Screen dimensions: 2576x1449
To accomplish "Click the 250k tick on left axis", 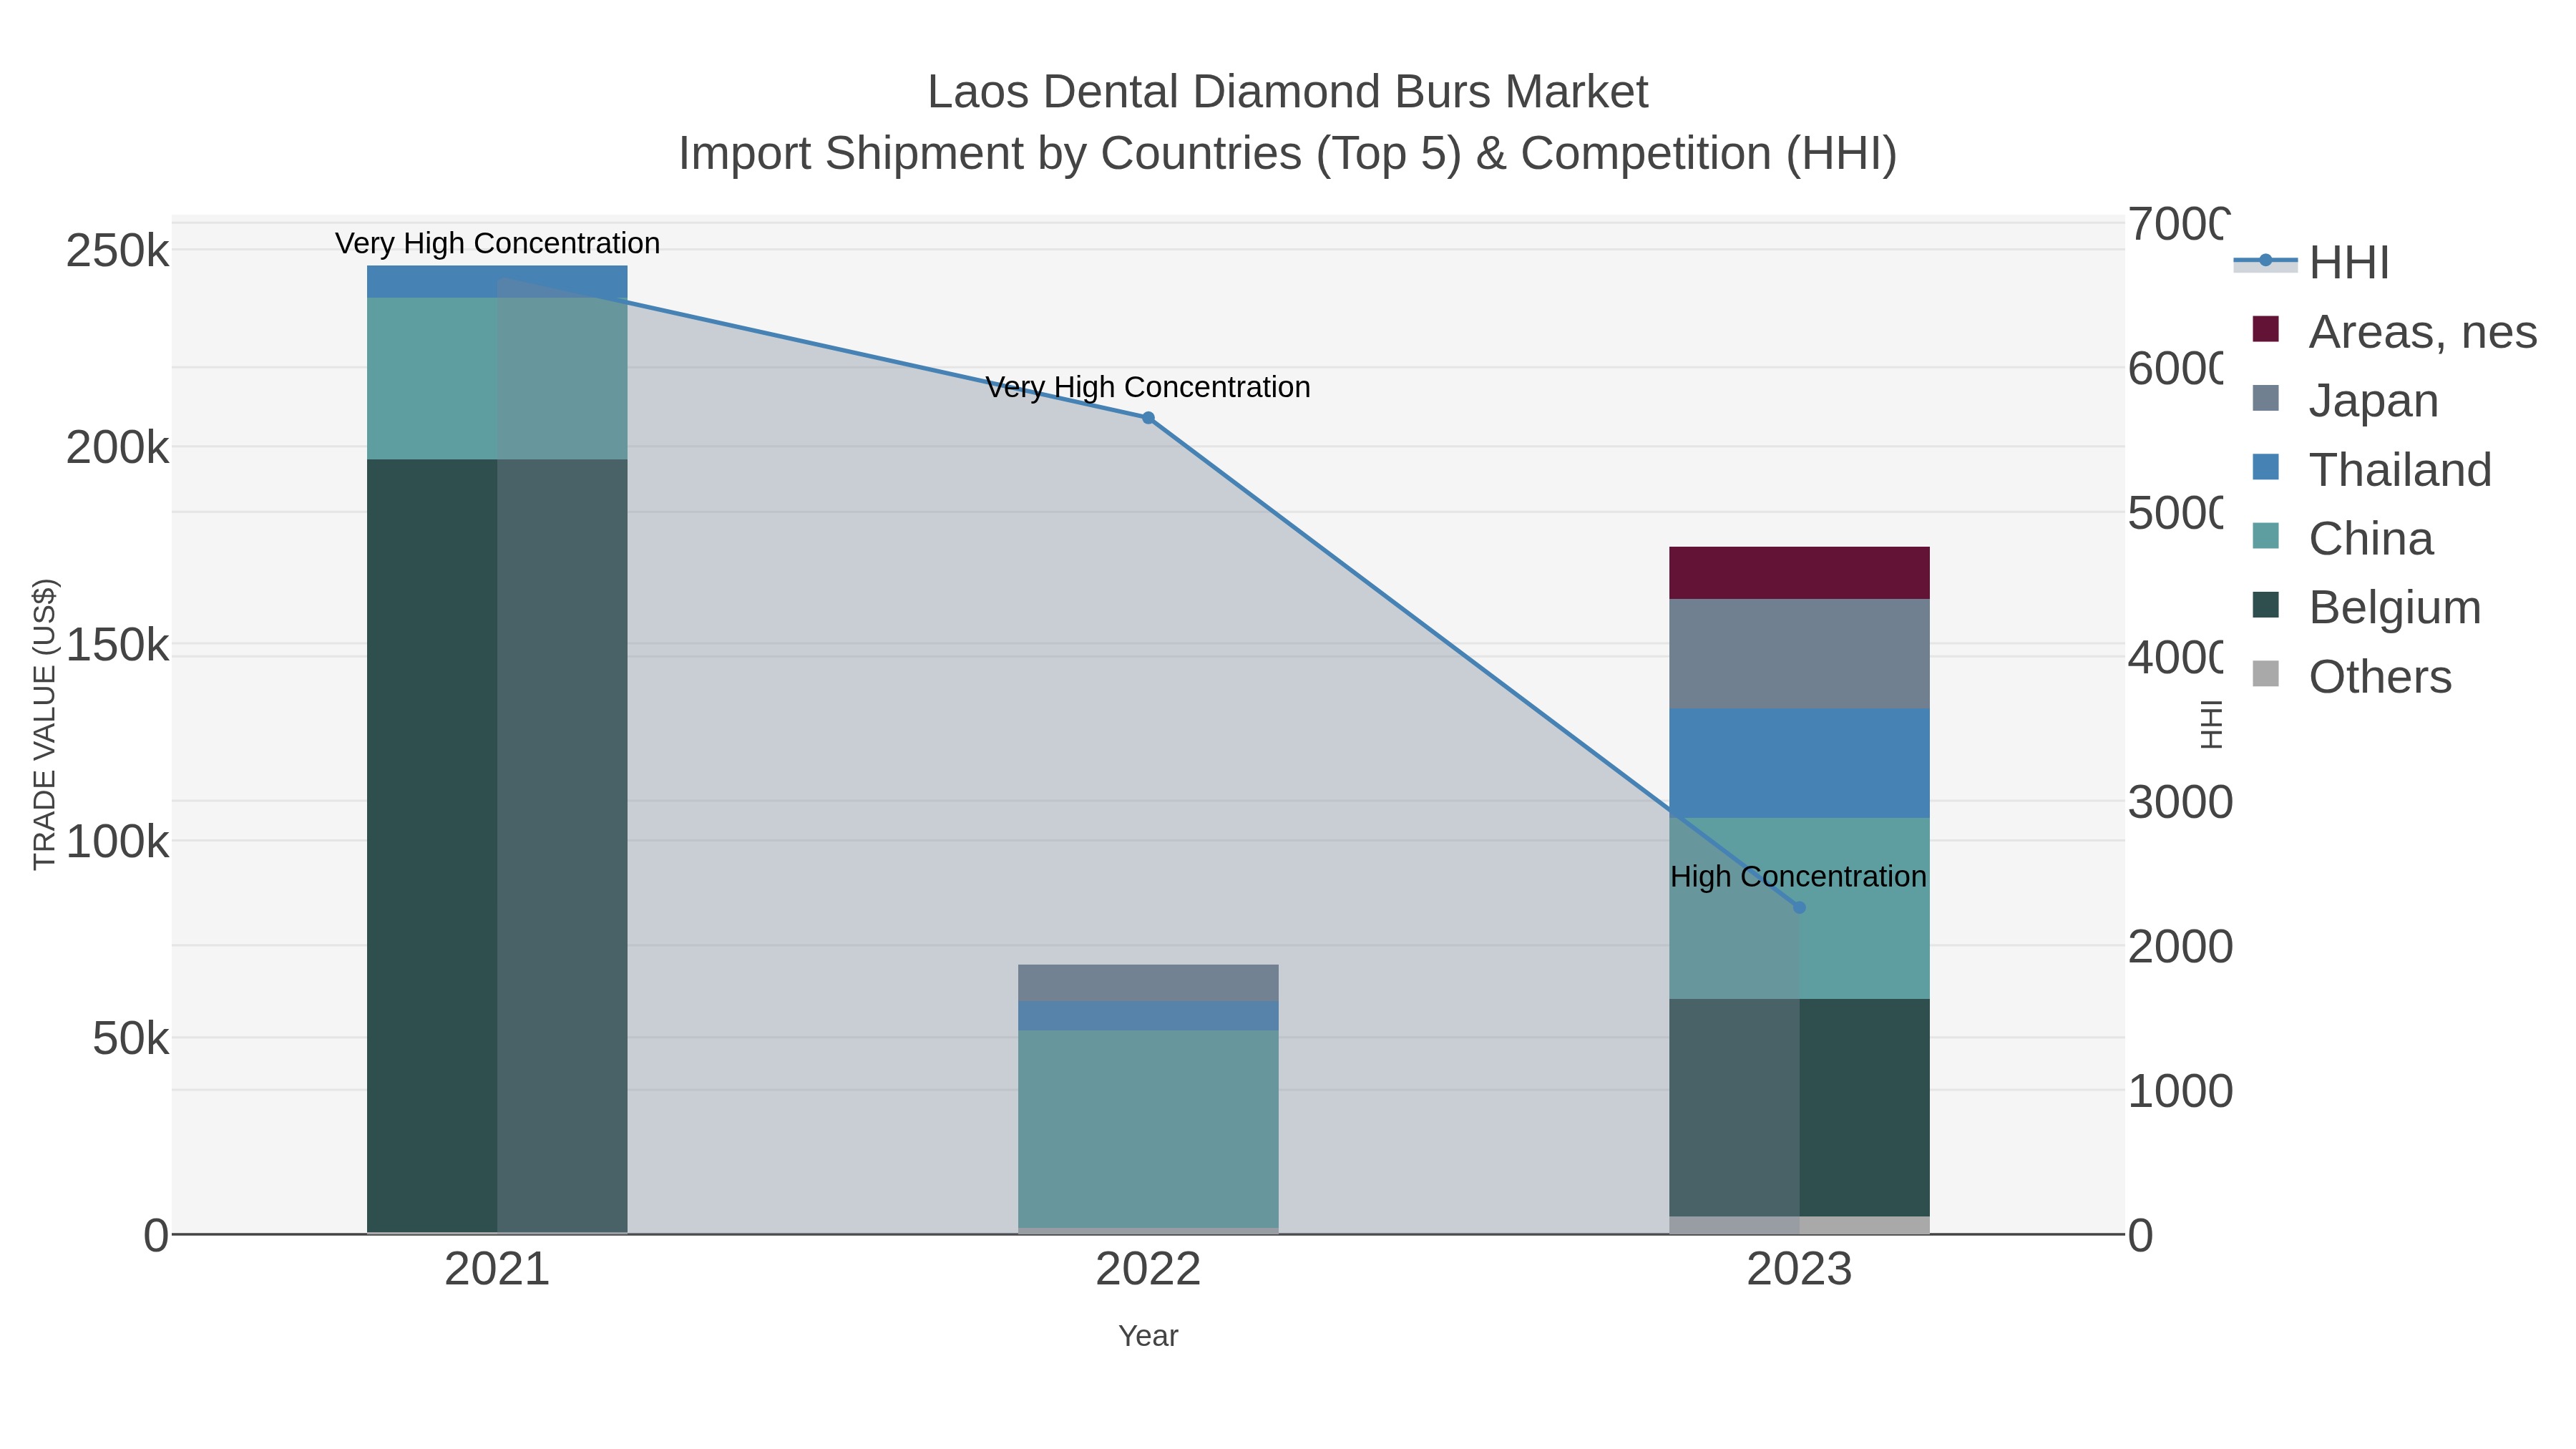I will pos(117,251).
